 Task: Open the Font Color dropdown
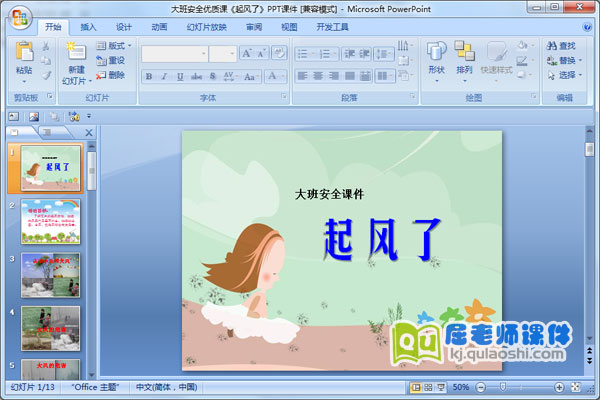tap(275, 76)
